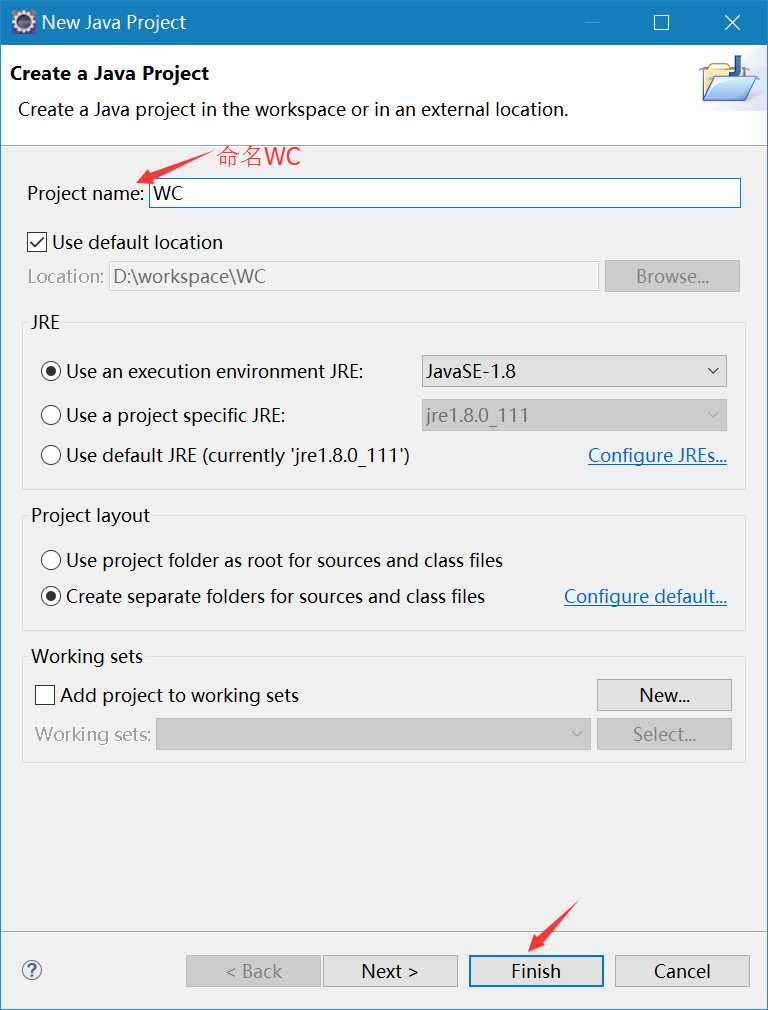Select Use project folder as root option
The height and width of the screenshot is (1010, 768).
point(51,560)
